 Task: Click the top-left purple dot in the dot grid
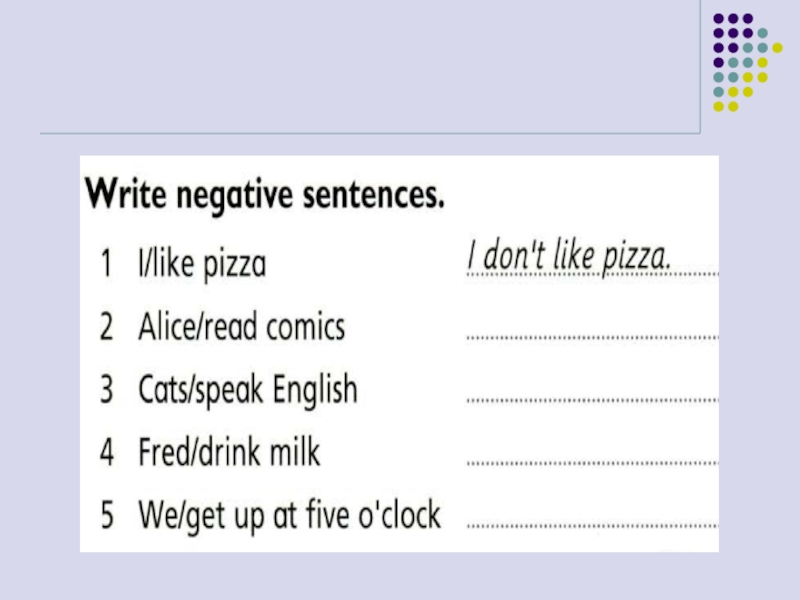[x=718, y=18]
